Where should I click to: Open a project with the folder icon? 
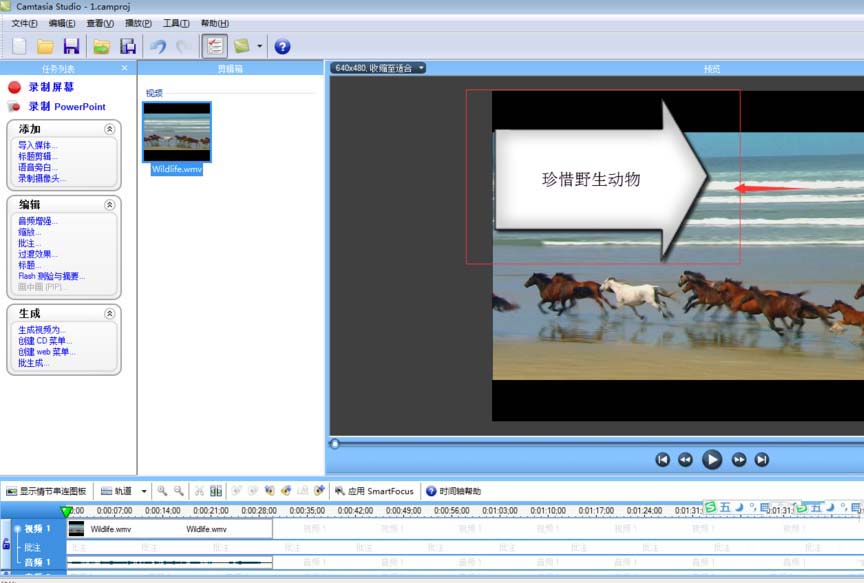click(x=46, y=45)
